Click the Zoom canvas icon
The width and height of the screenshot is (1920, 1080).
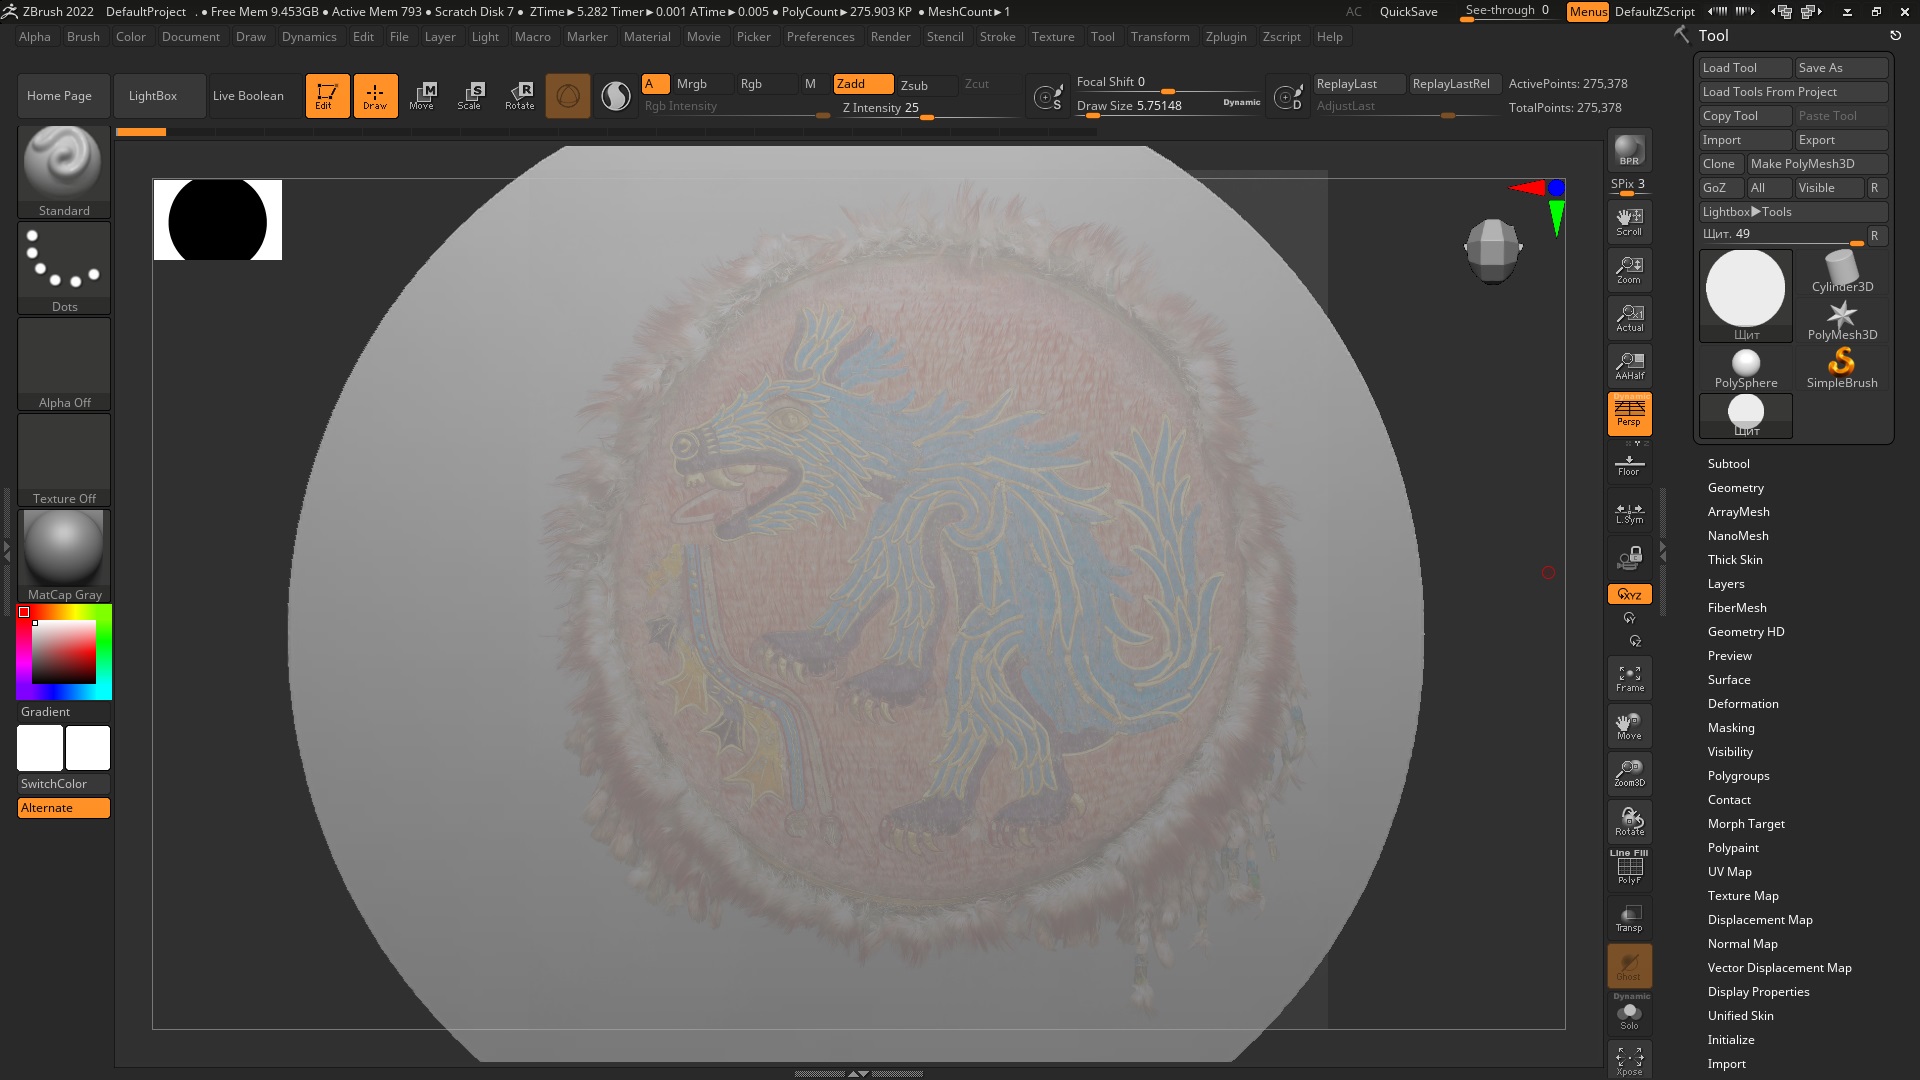(1629, 270)
